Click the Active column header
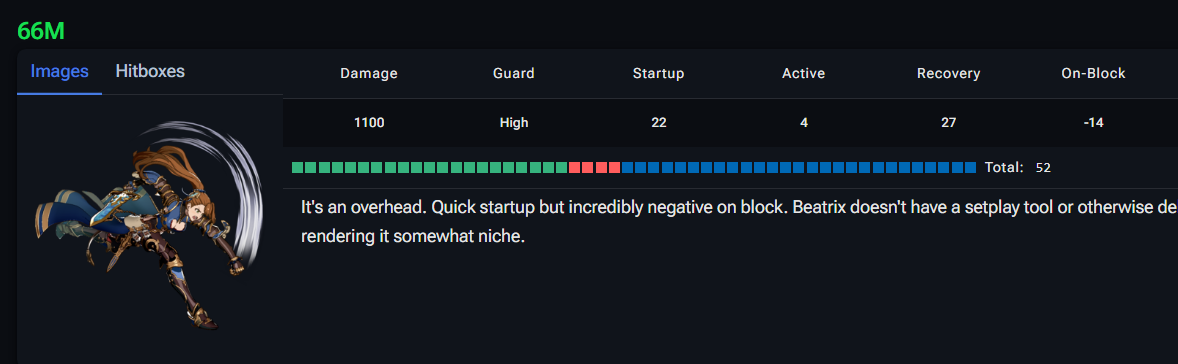 804,74
